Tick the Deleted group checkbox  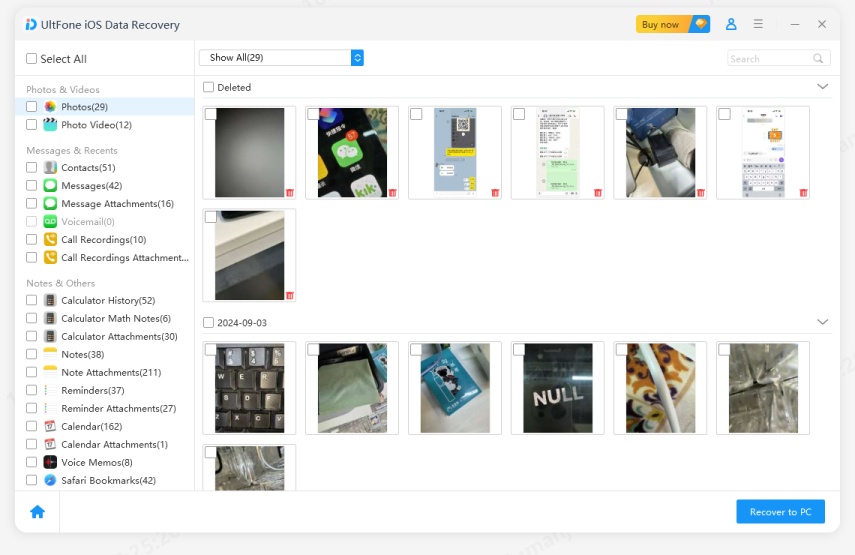(208, 87)
